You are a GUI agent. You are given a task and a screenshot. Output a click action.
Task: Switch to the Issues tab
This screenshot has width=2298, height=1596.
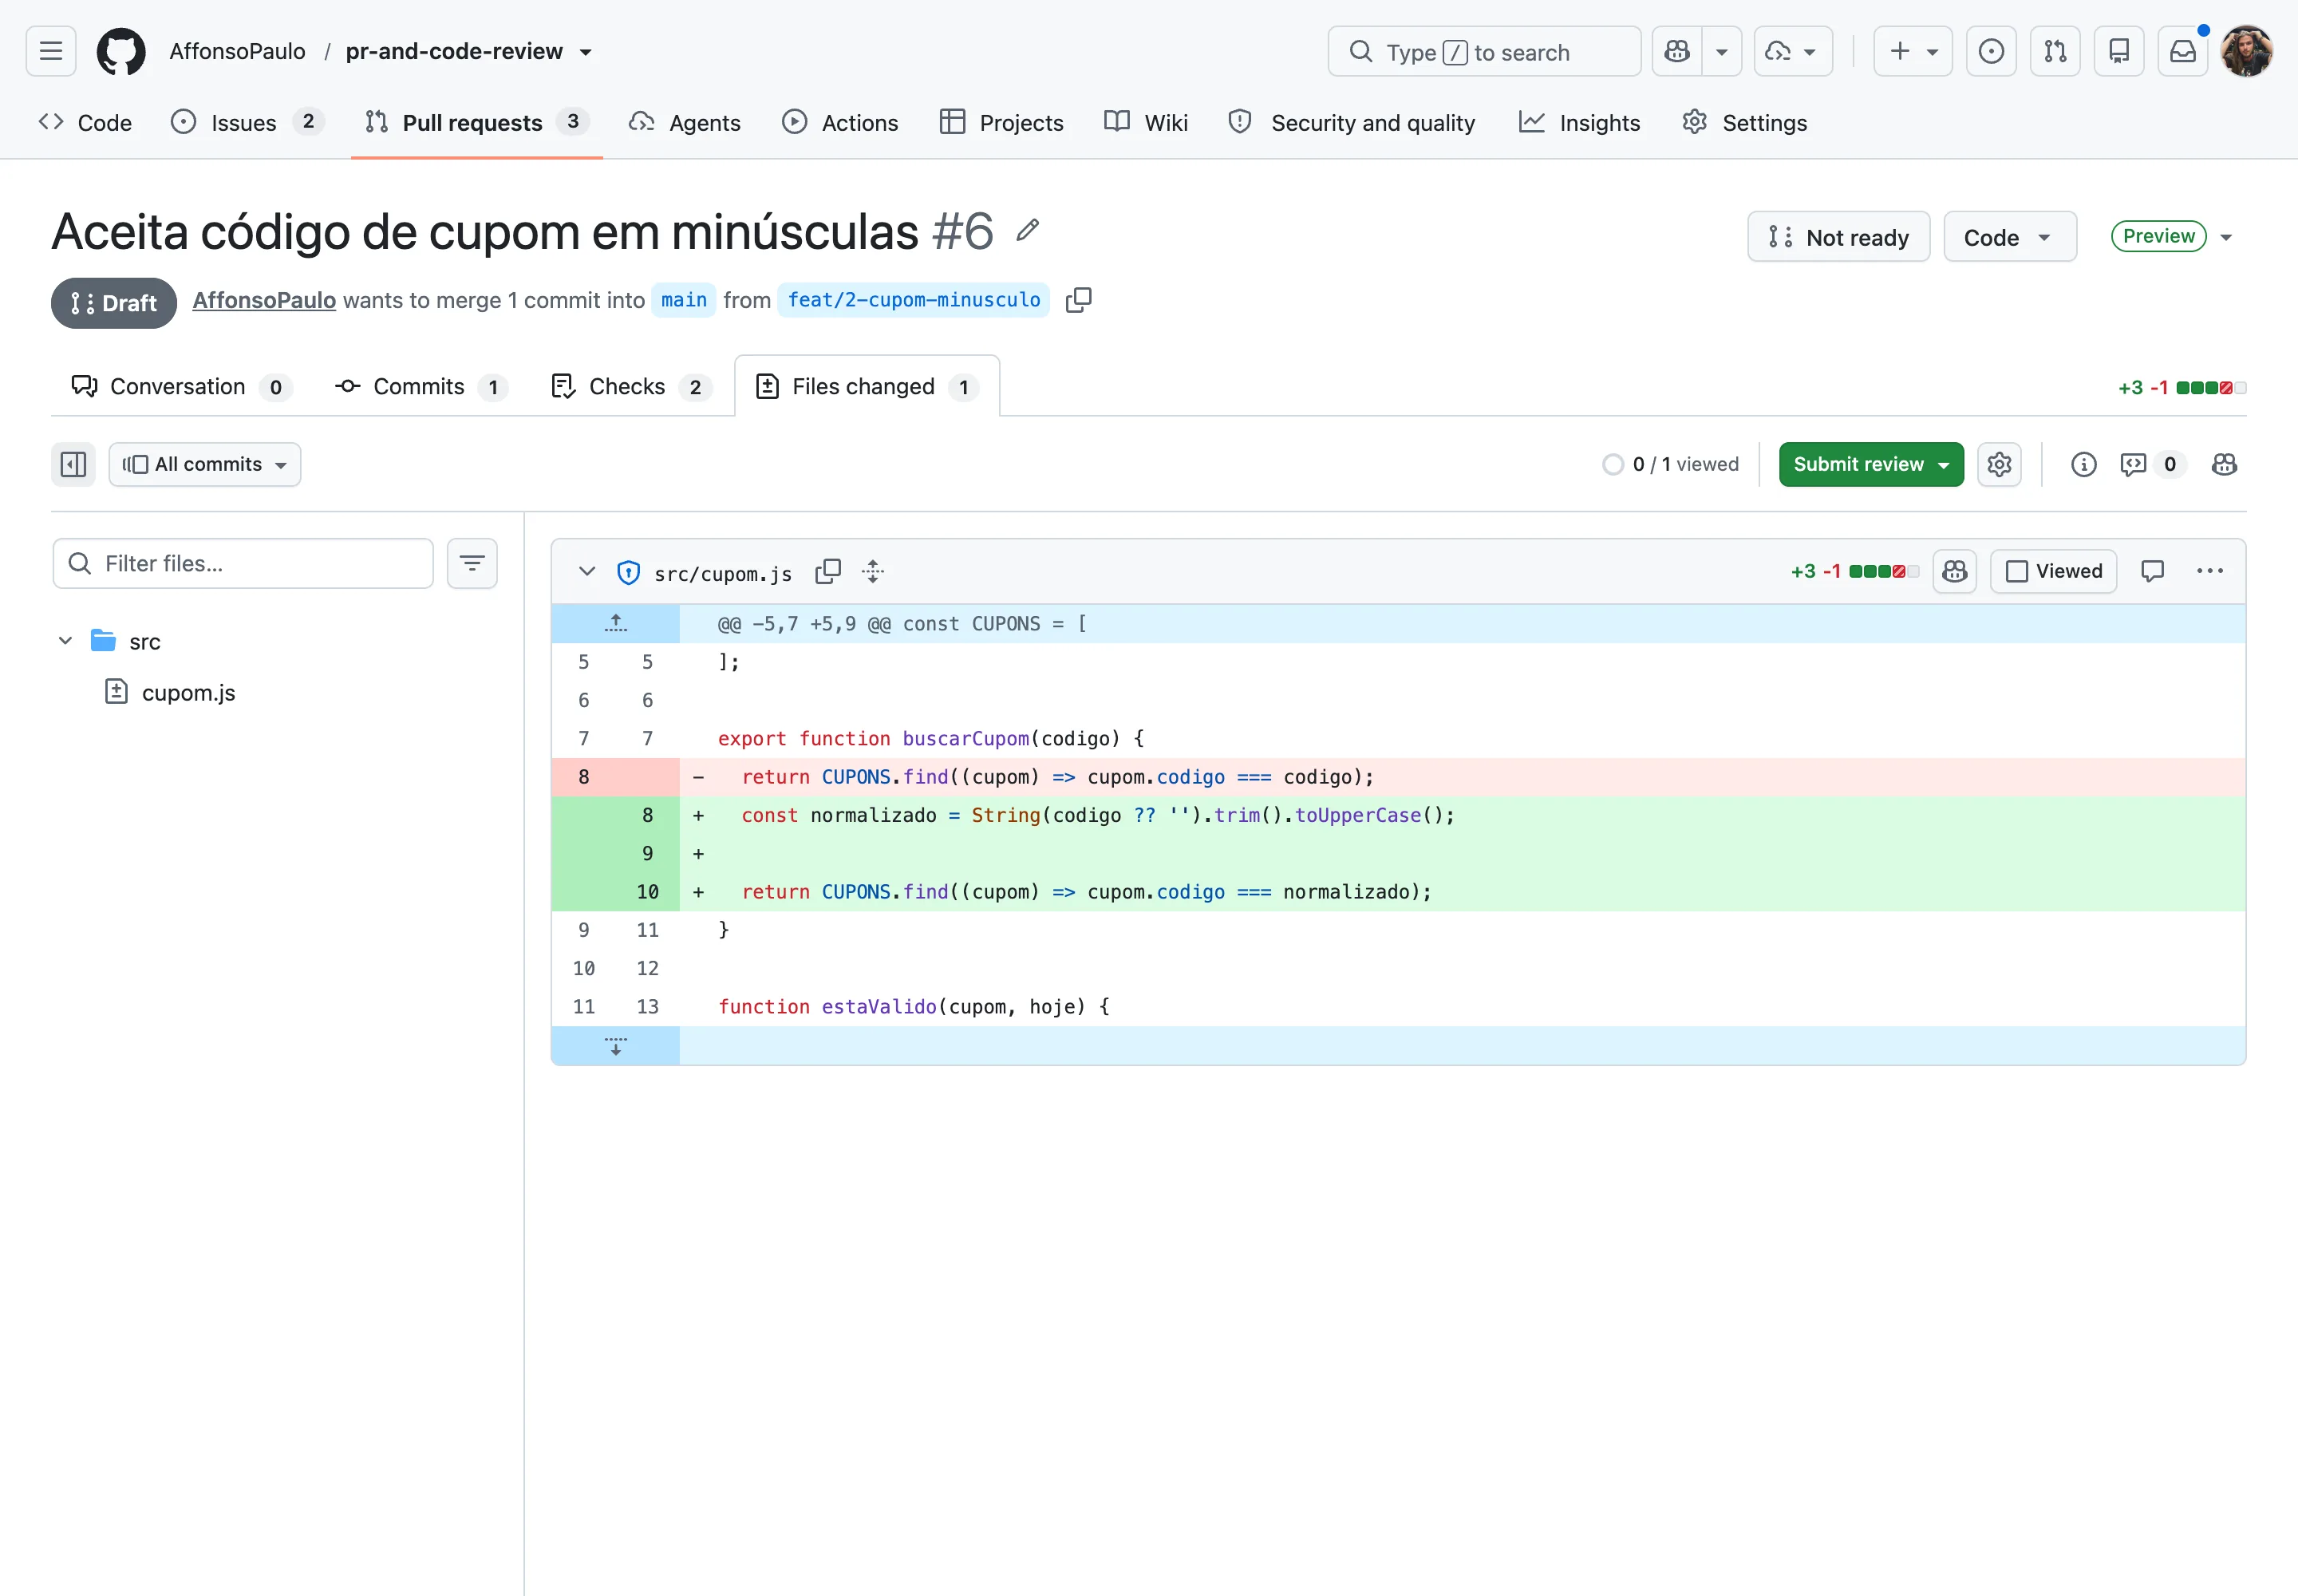tap(247, 122)
